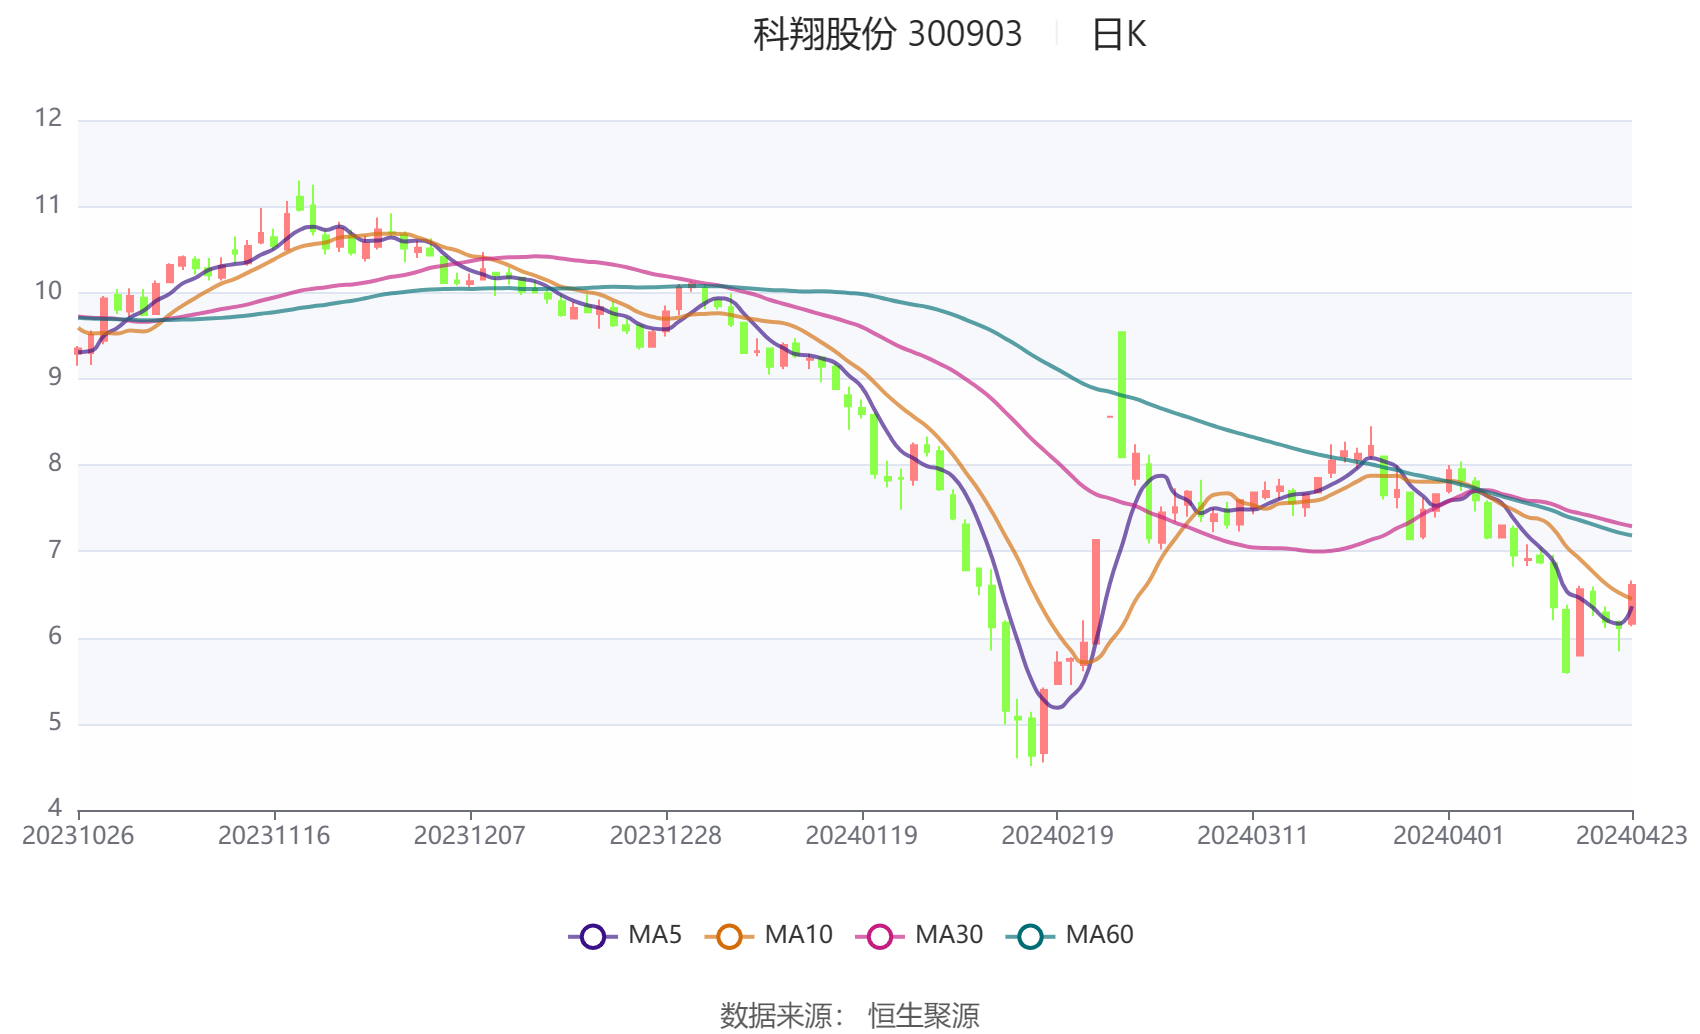
Task: Select the 20240119 x-axis date label
Action: [862, 836]
